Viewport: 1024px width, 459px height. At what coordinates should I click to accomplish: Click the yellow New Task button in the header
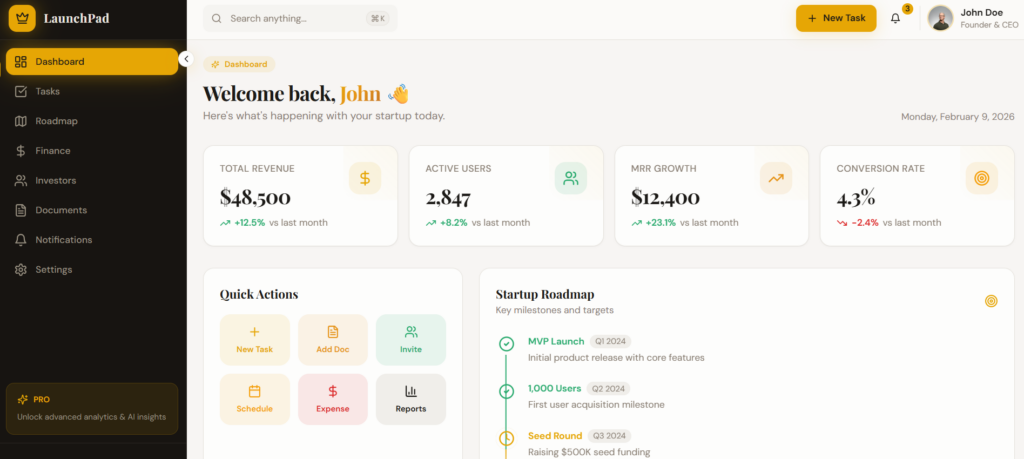[836, 18]
